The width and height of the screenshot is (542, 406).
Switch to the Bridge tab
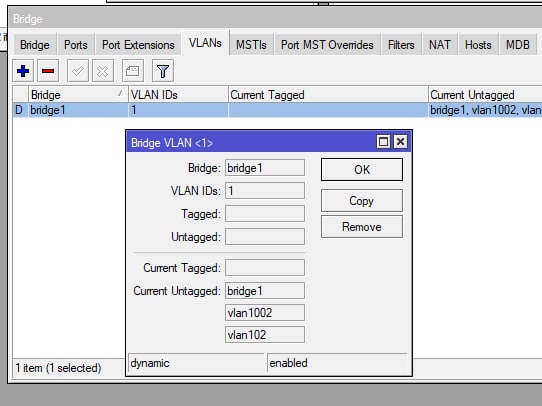click(35, 45)
